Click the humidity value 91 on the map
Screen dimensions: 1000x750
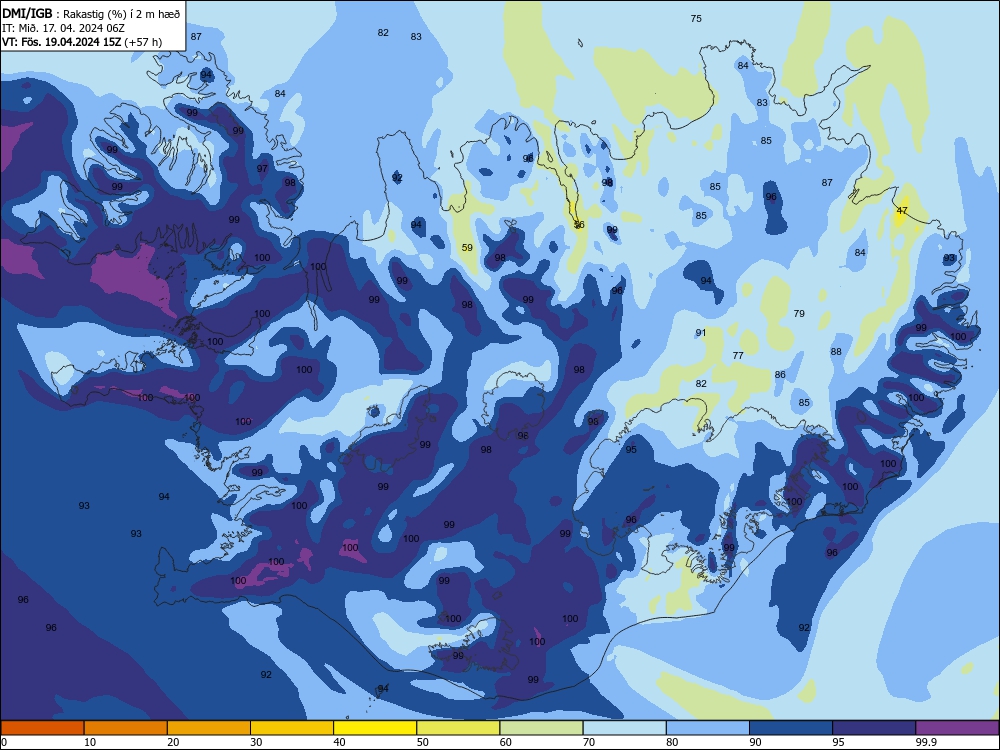tap(701, 332)
